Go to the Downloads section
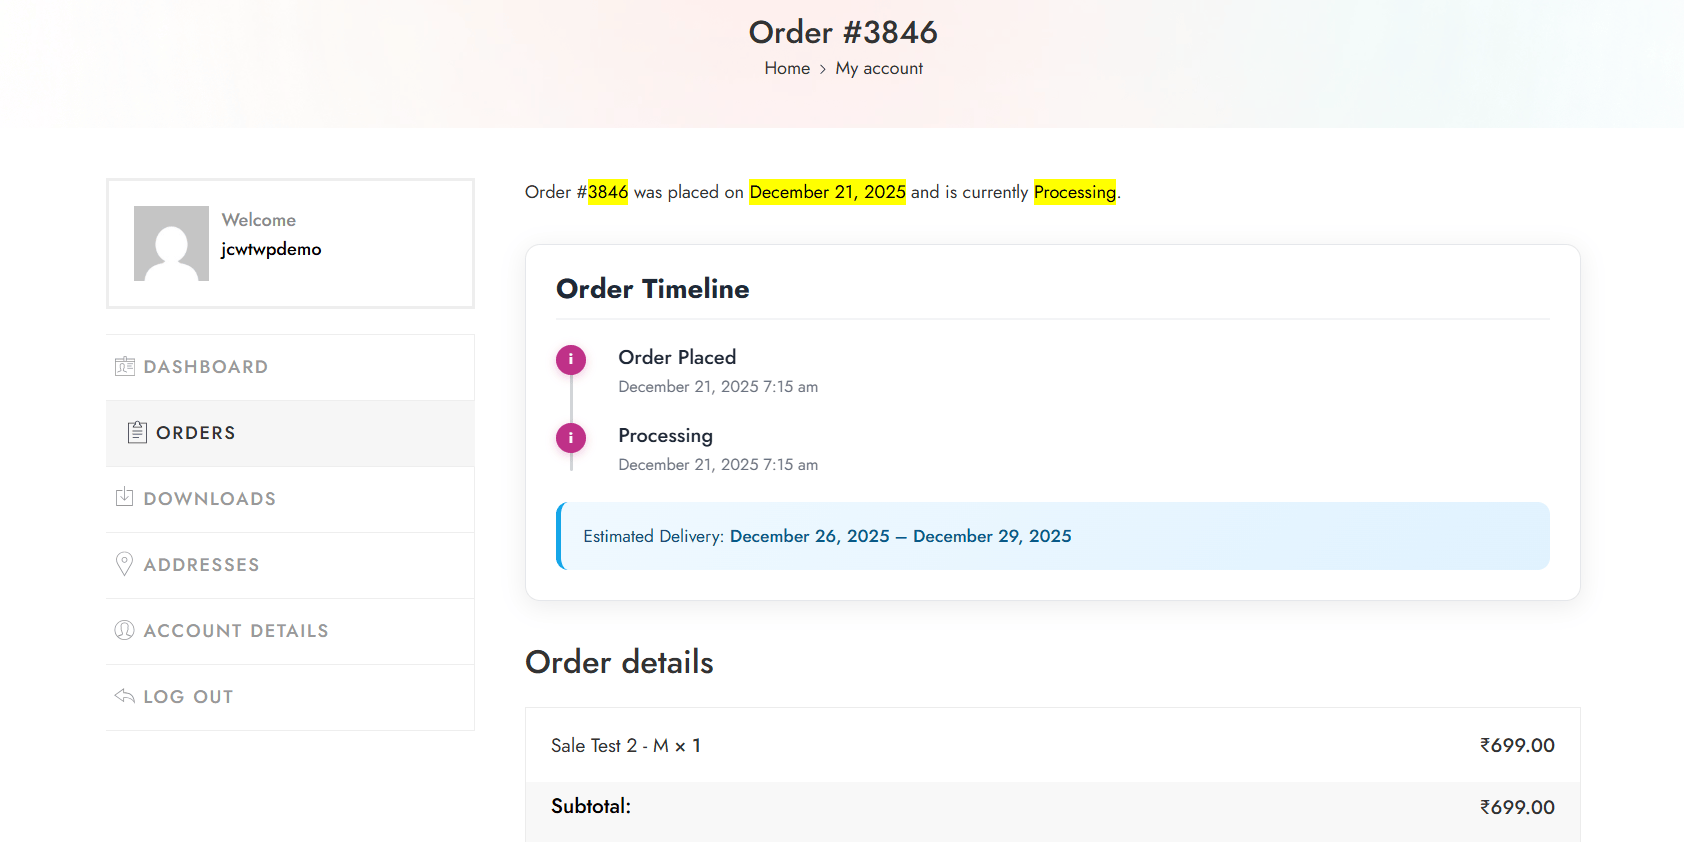Image resolution: width=1684 pixels, height=842 pixels. 210,499
